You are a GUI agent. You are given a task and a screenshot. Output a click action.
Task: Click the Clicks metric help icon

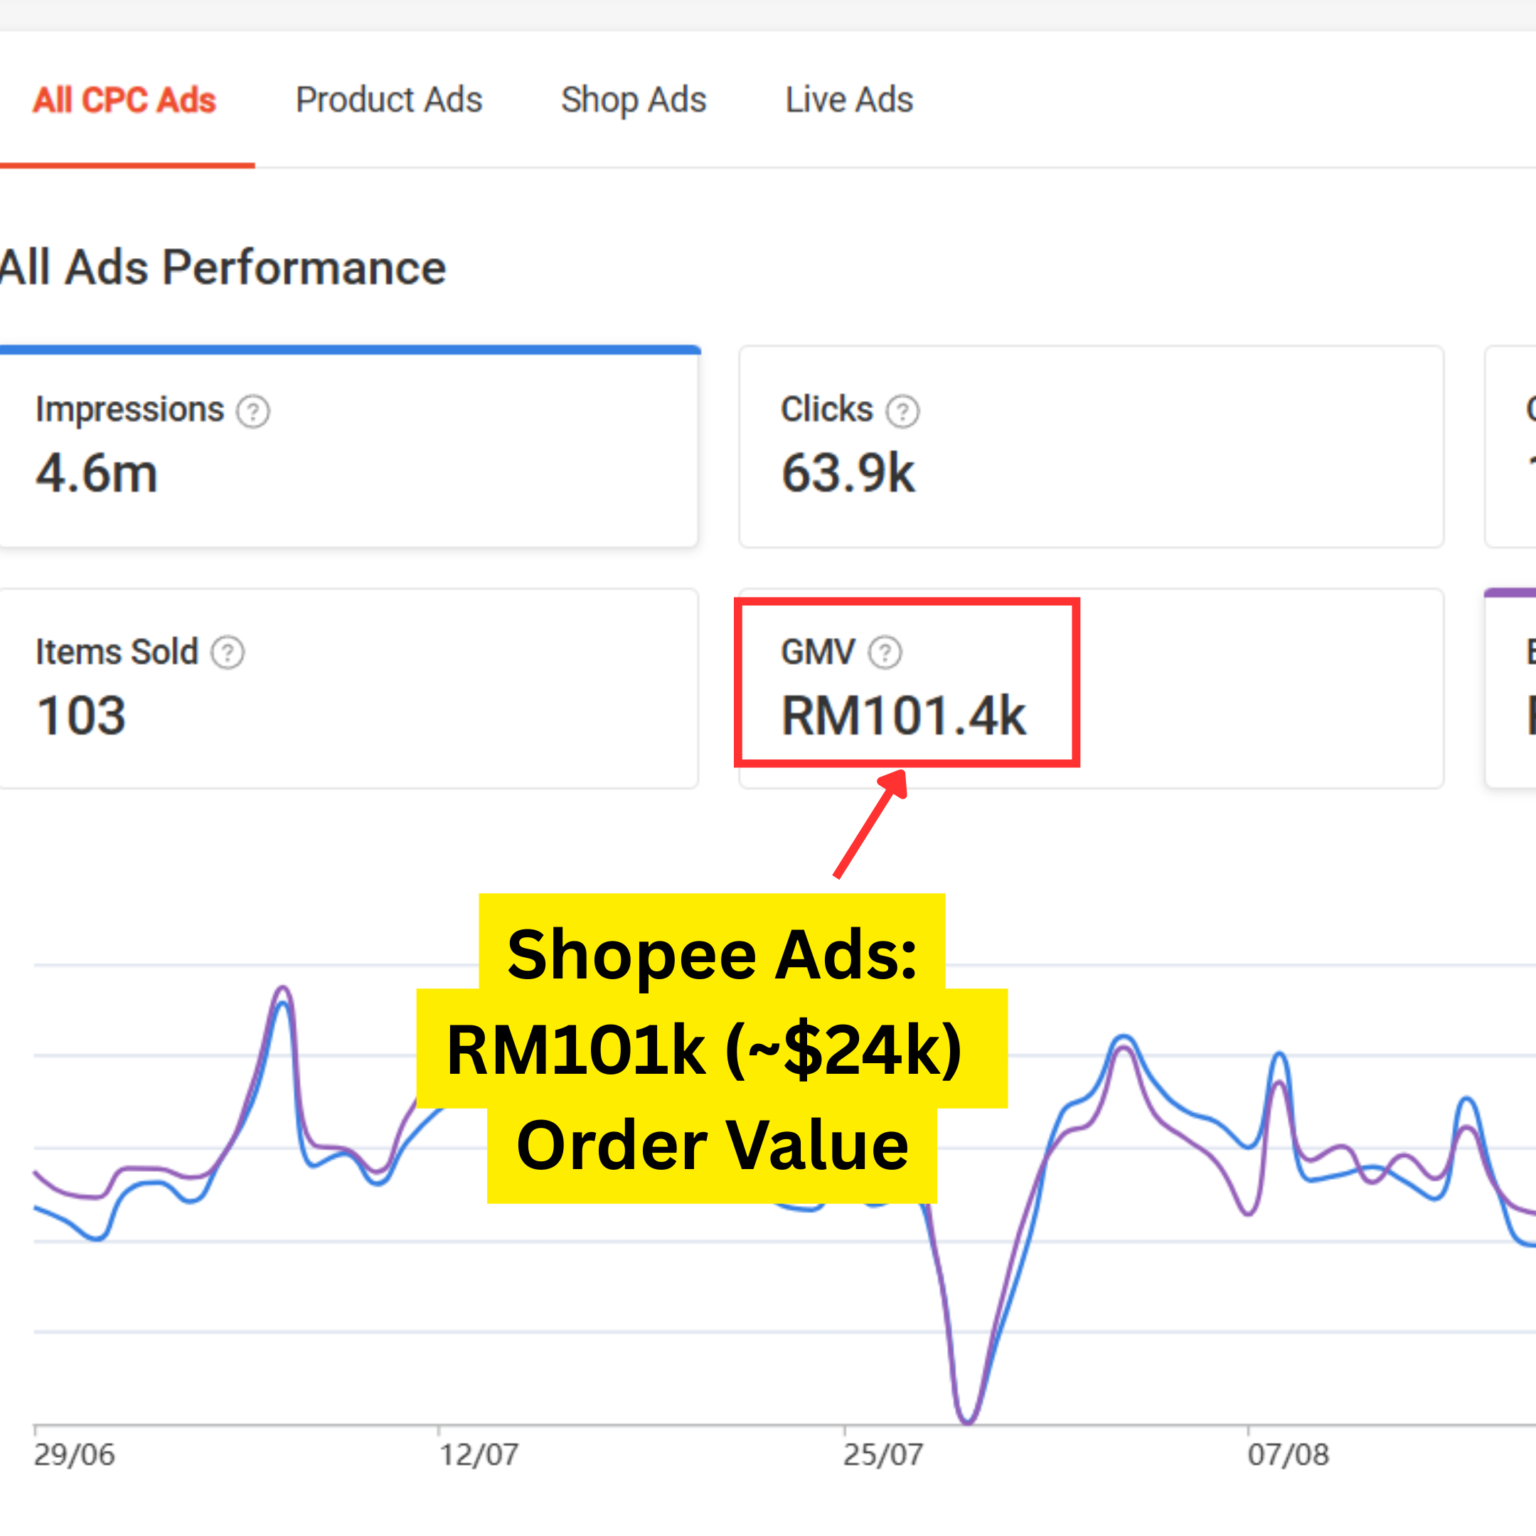[902, 411]
